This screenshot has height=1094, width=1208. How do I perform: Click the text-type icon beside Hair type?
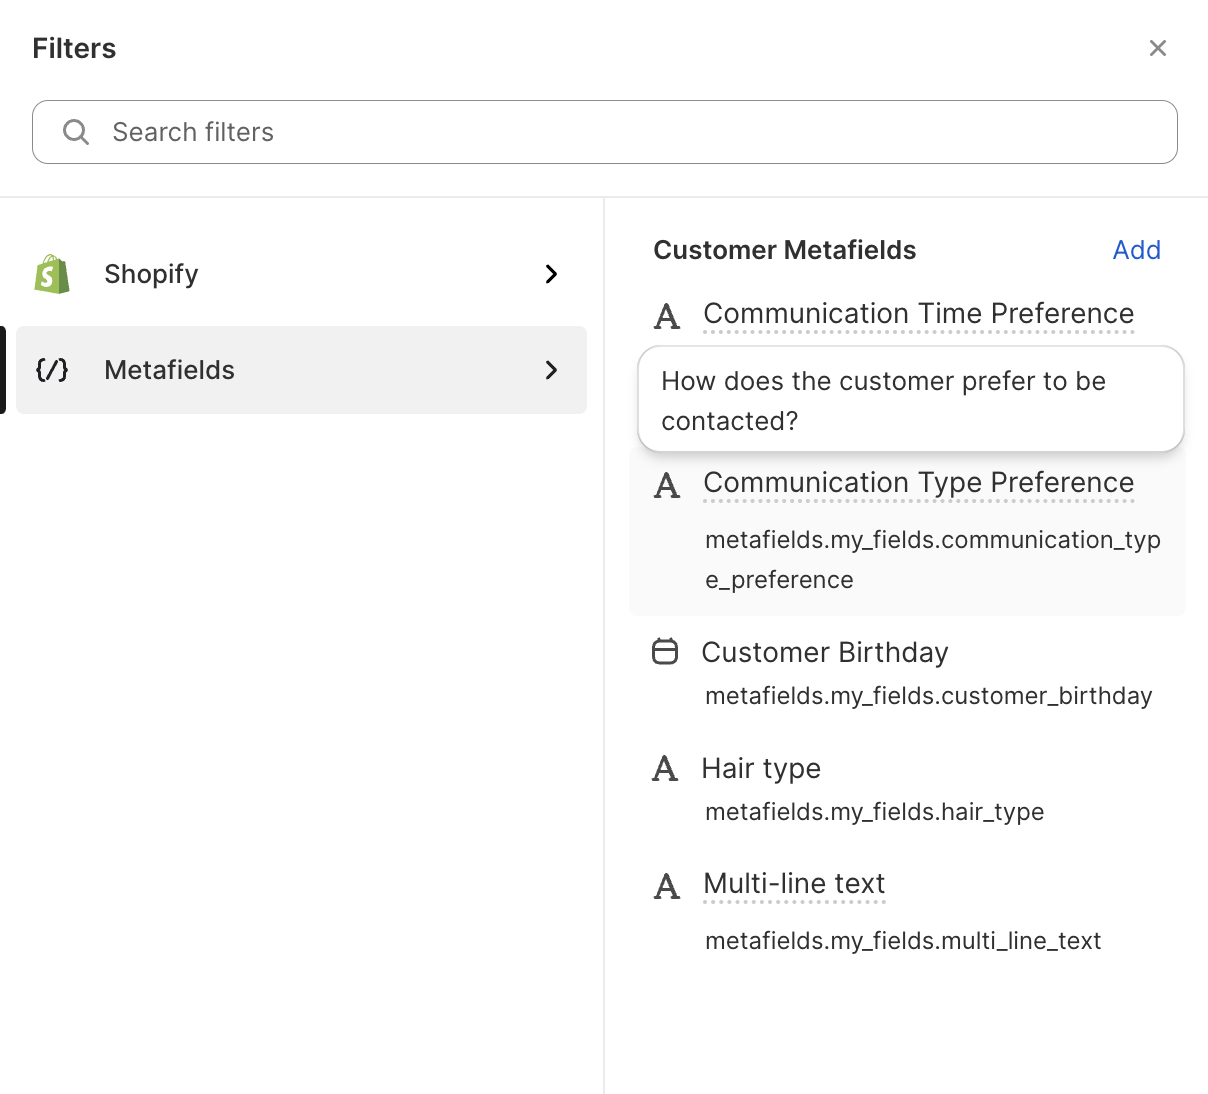(x=665, y=769)
